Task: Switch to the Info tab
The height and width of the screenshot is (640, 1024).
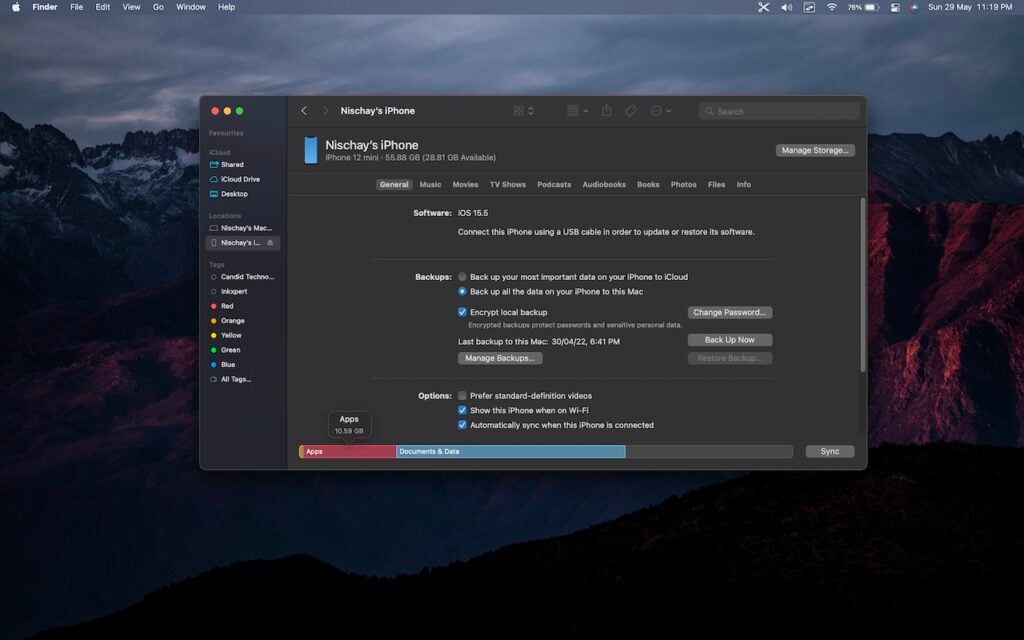Action: [744, 185]
